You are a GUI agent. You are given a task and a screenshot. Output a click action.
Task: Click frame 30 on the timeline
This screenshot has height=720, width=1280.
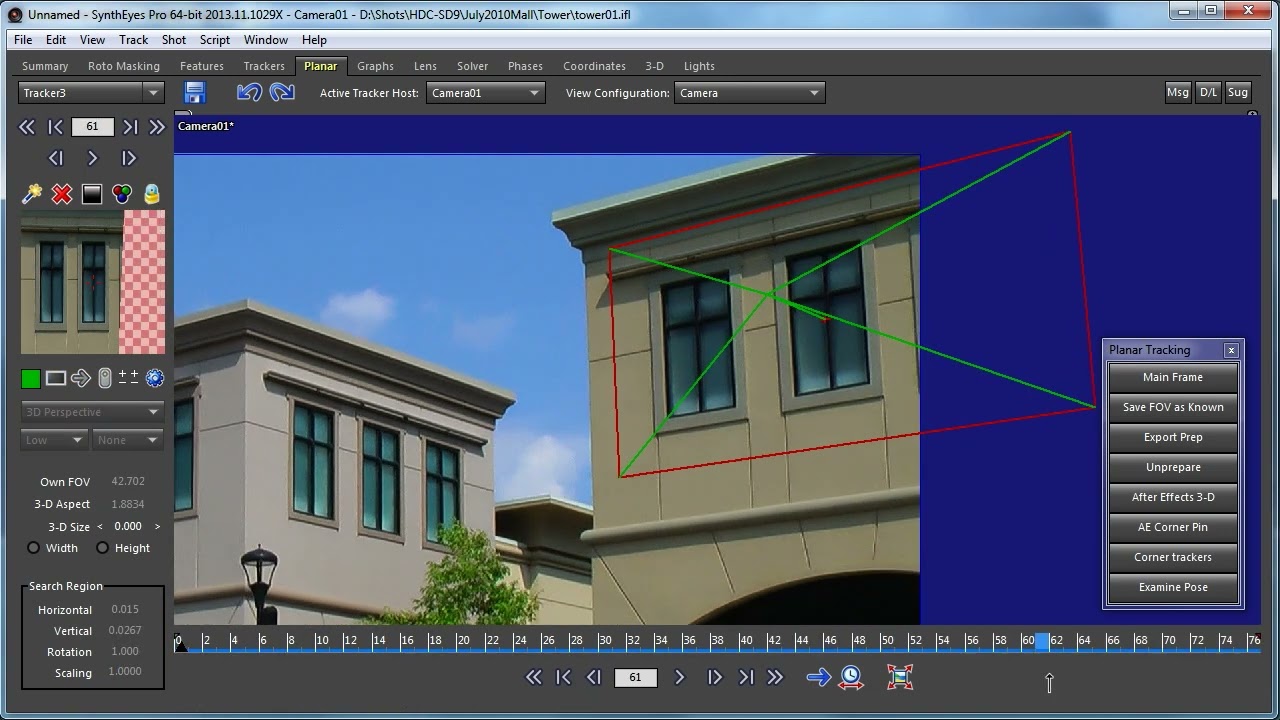[x=605, y=640]
